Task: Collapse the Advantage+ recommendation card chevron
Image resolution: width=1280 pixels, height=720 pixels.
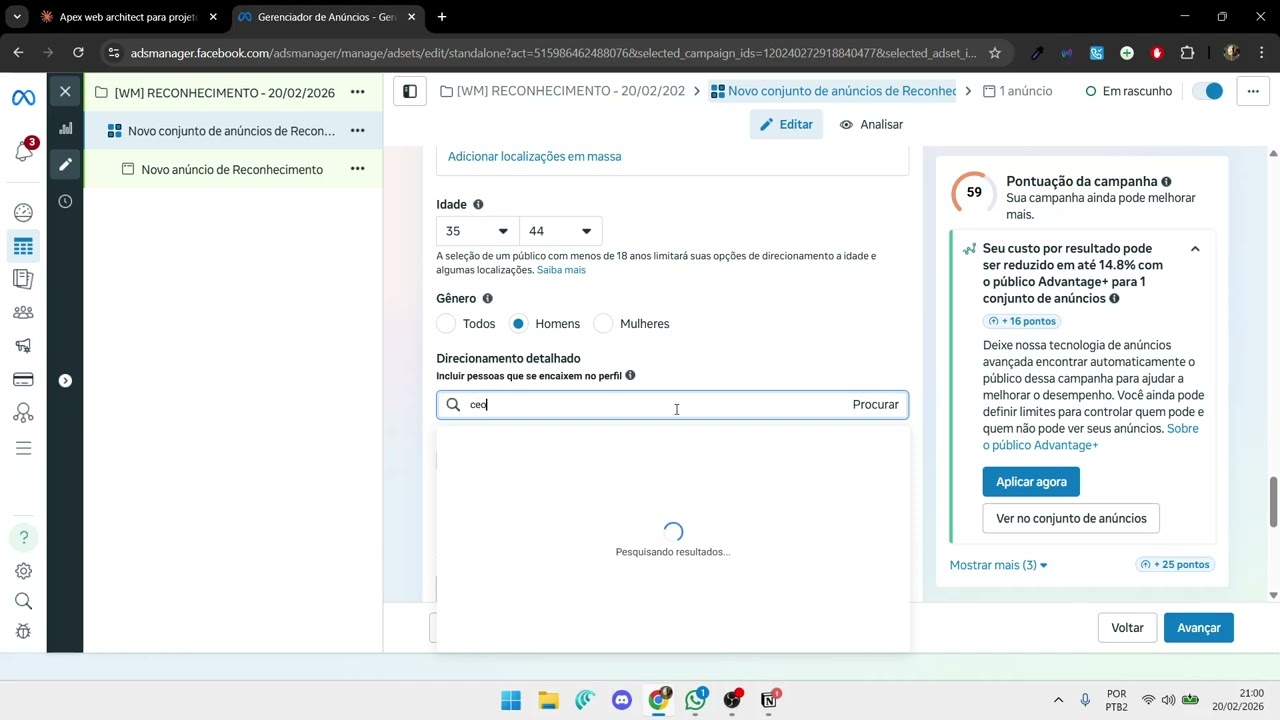Action: pos(1195,249)
